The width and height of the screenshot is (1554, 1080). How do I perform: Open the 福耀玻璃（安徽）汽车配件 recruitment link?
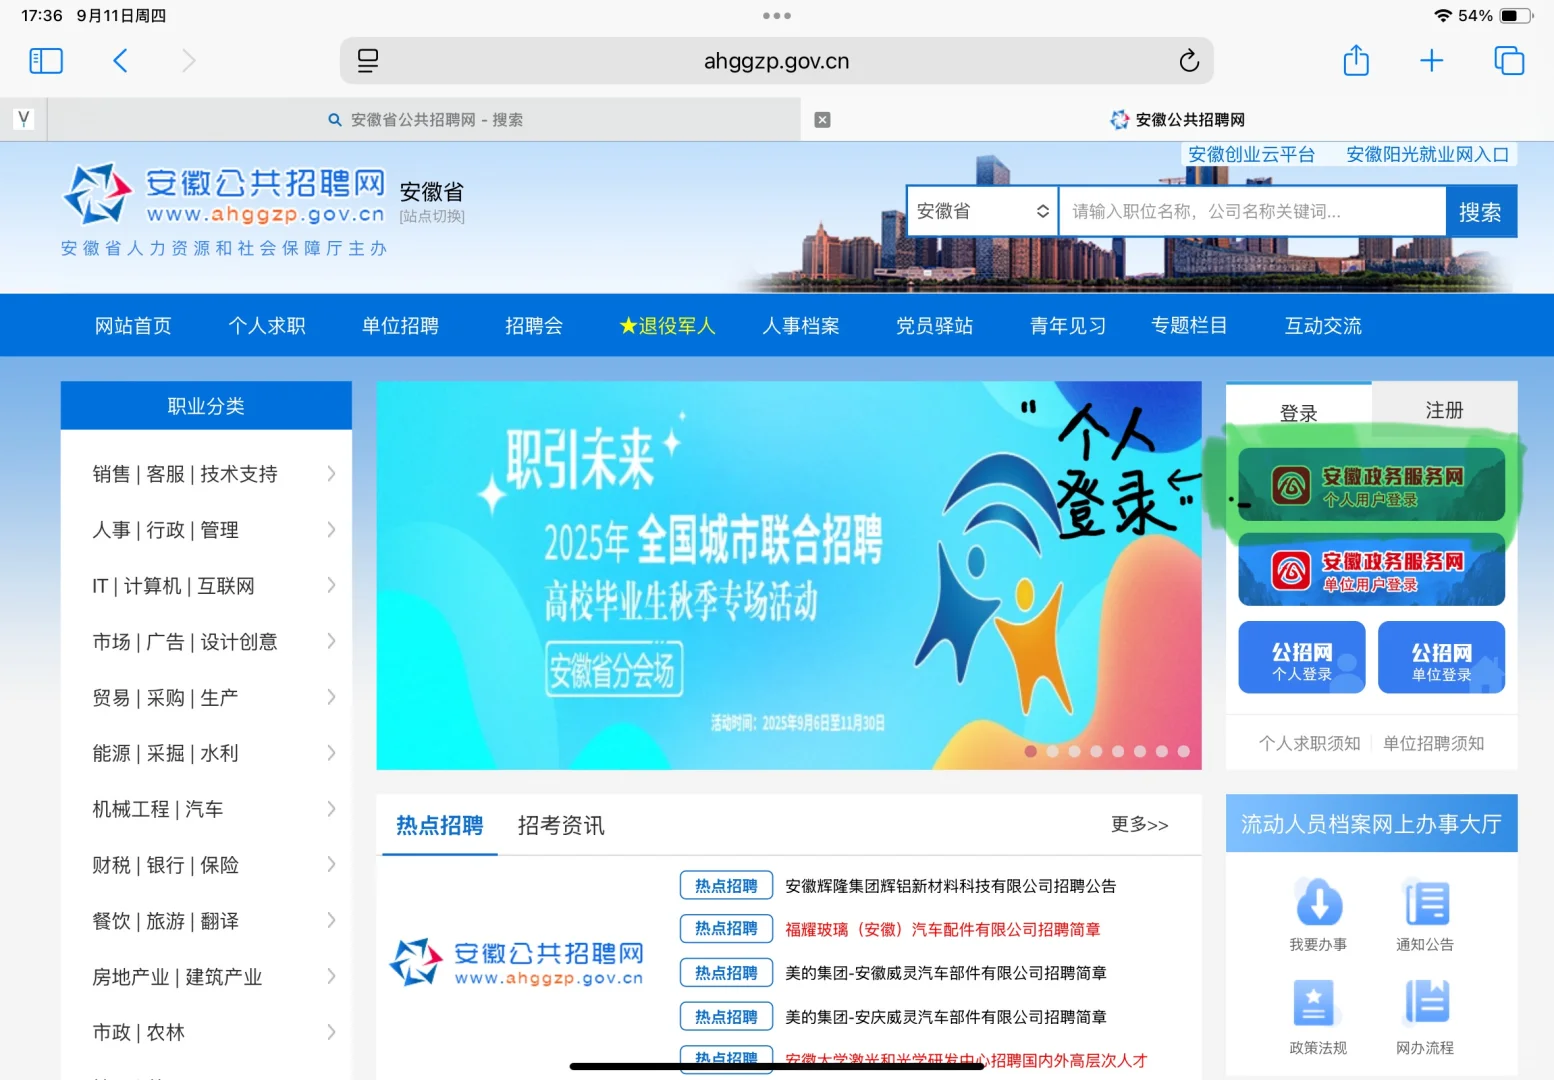tap(942, 930)
